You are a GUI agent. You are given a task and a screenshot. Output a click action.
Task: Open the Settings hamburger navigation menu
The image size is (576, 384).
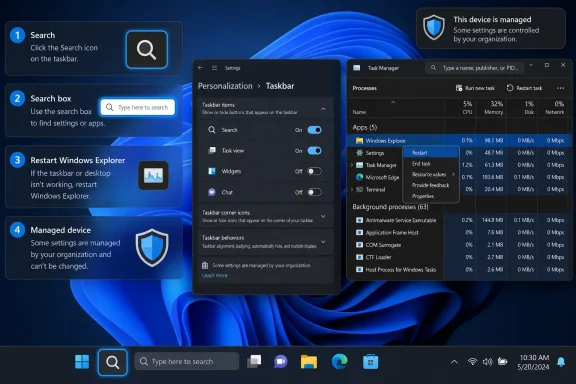click(214, 68)
